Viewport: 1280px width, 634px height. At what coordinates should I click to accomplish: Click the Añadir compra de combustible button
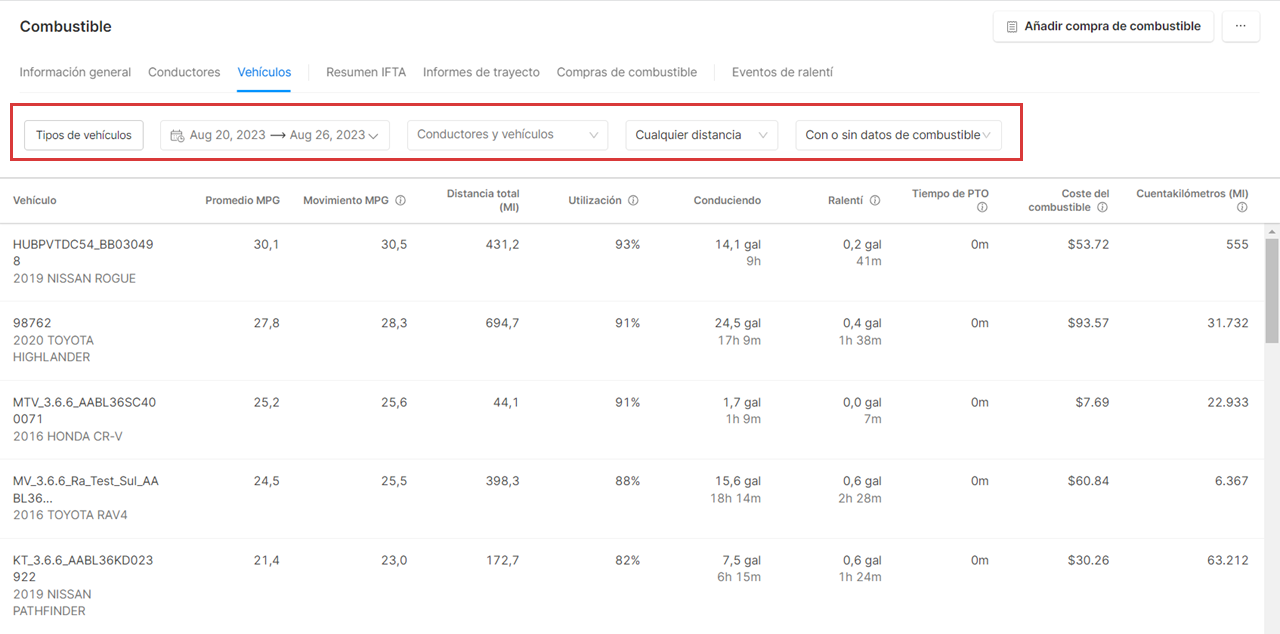pyautogui.click(x=1103, y=26)
